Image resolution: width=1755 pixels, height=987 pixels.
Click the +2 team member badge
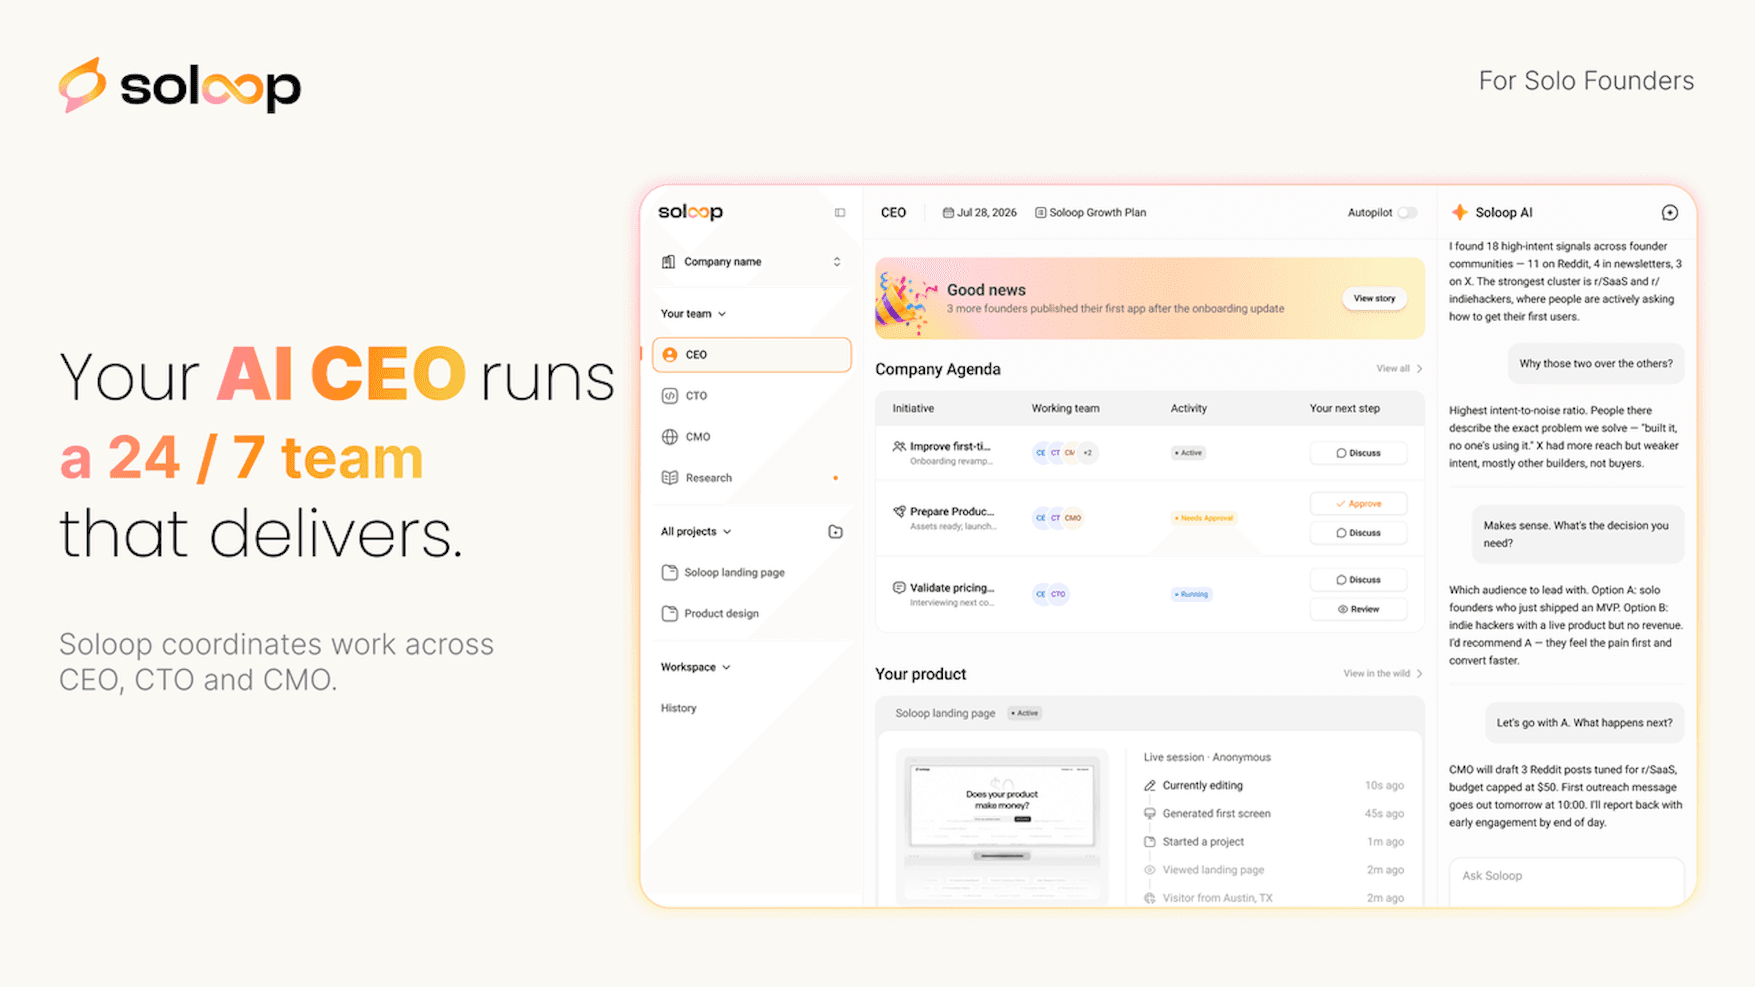(x=1088, y=453)
